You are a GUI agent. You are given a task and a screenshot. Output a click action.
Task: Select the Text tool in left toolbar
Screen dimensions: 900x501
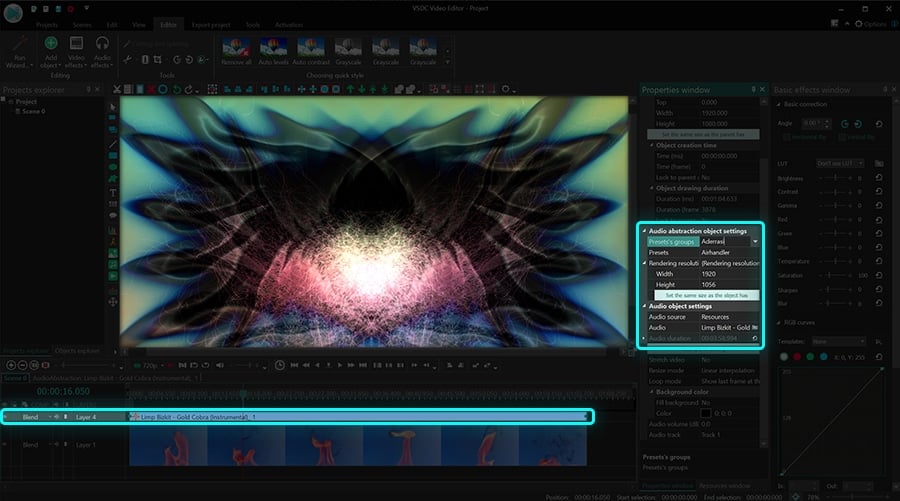[112, 193]
